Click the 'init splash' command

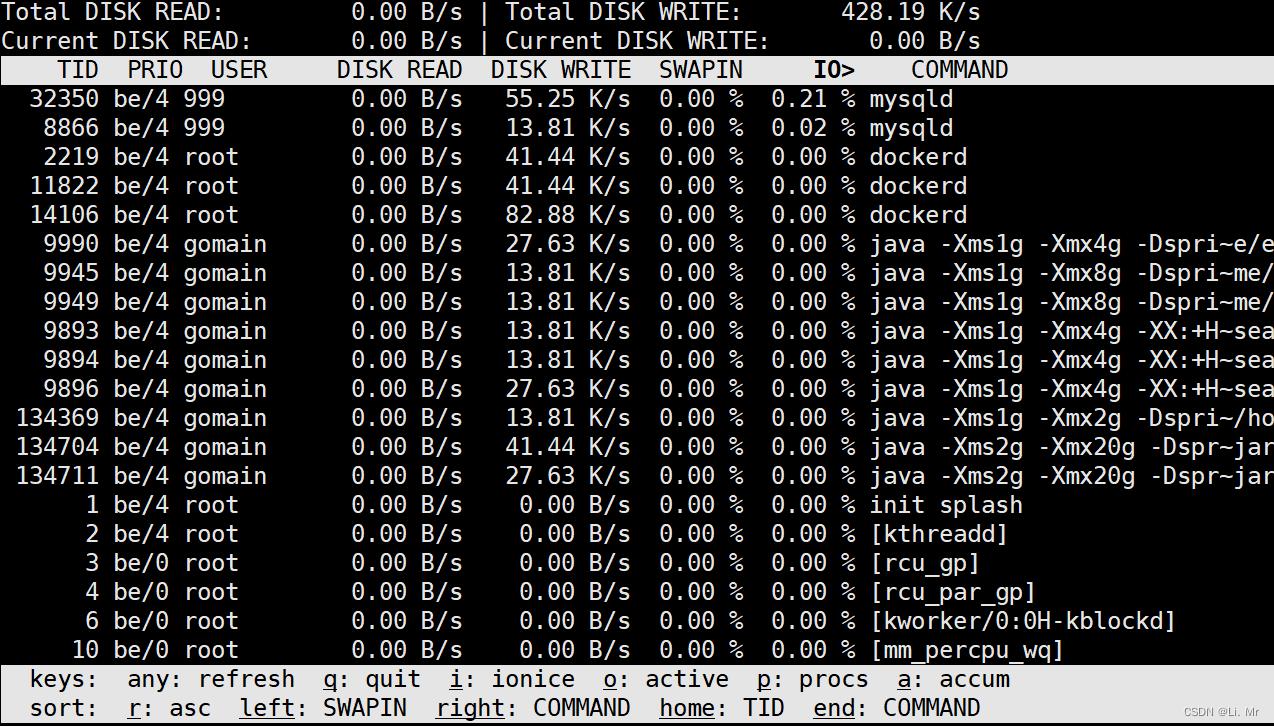point(946,505)
